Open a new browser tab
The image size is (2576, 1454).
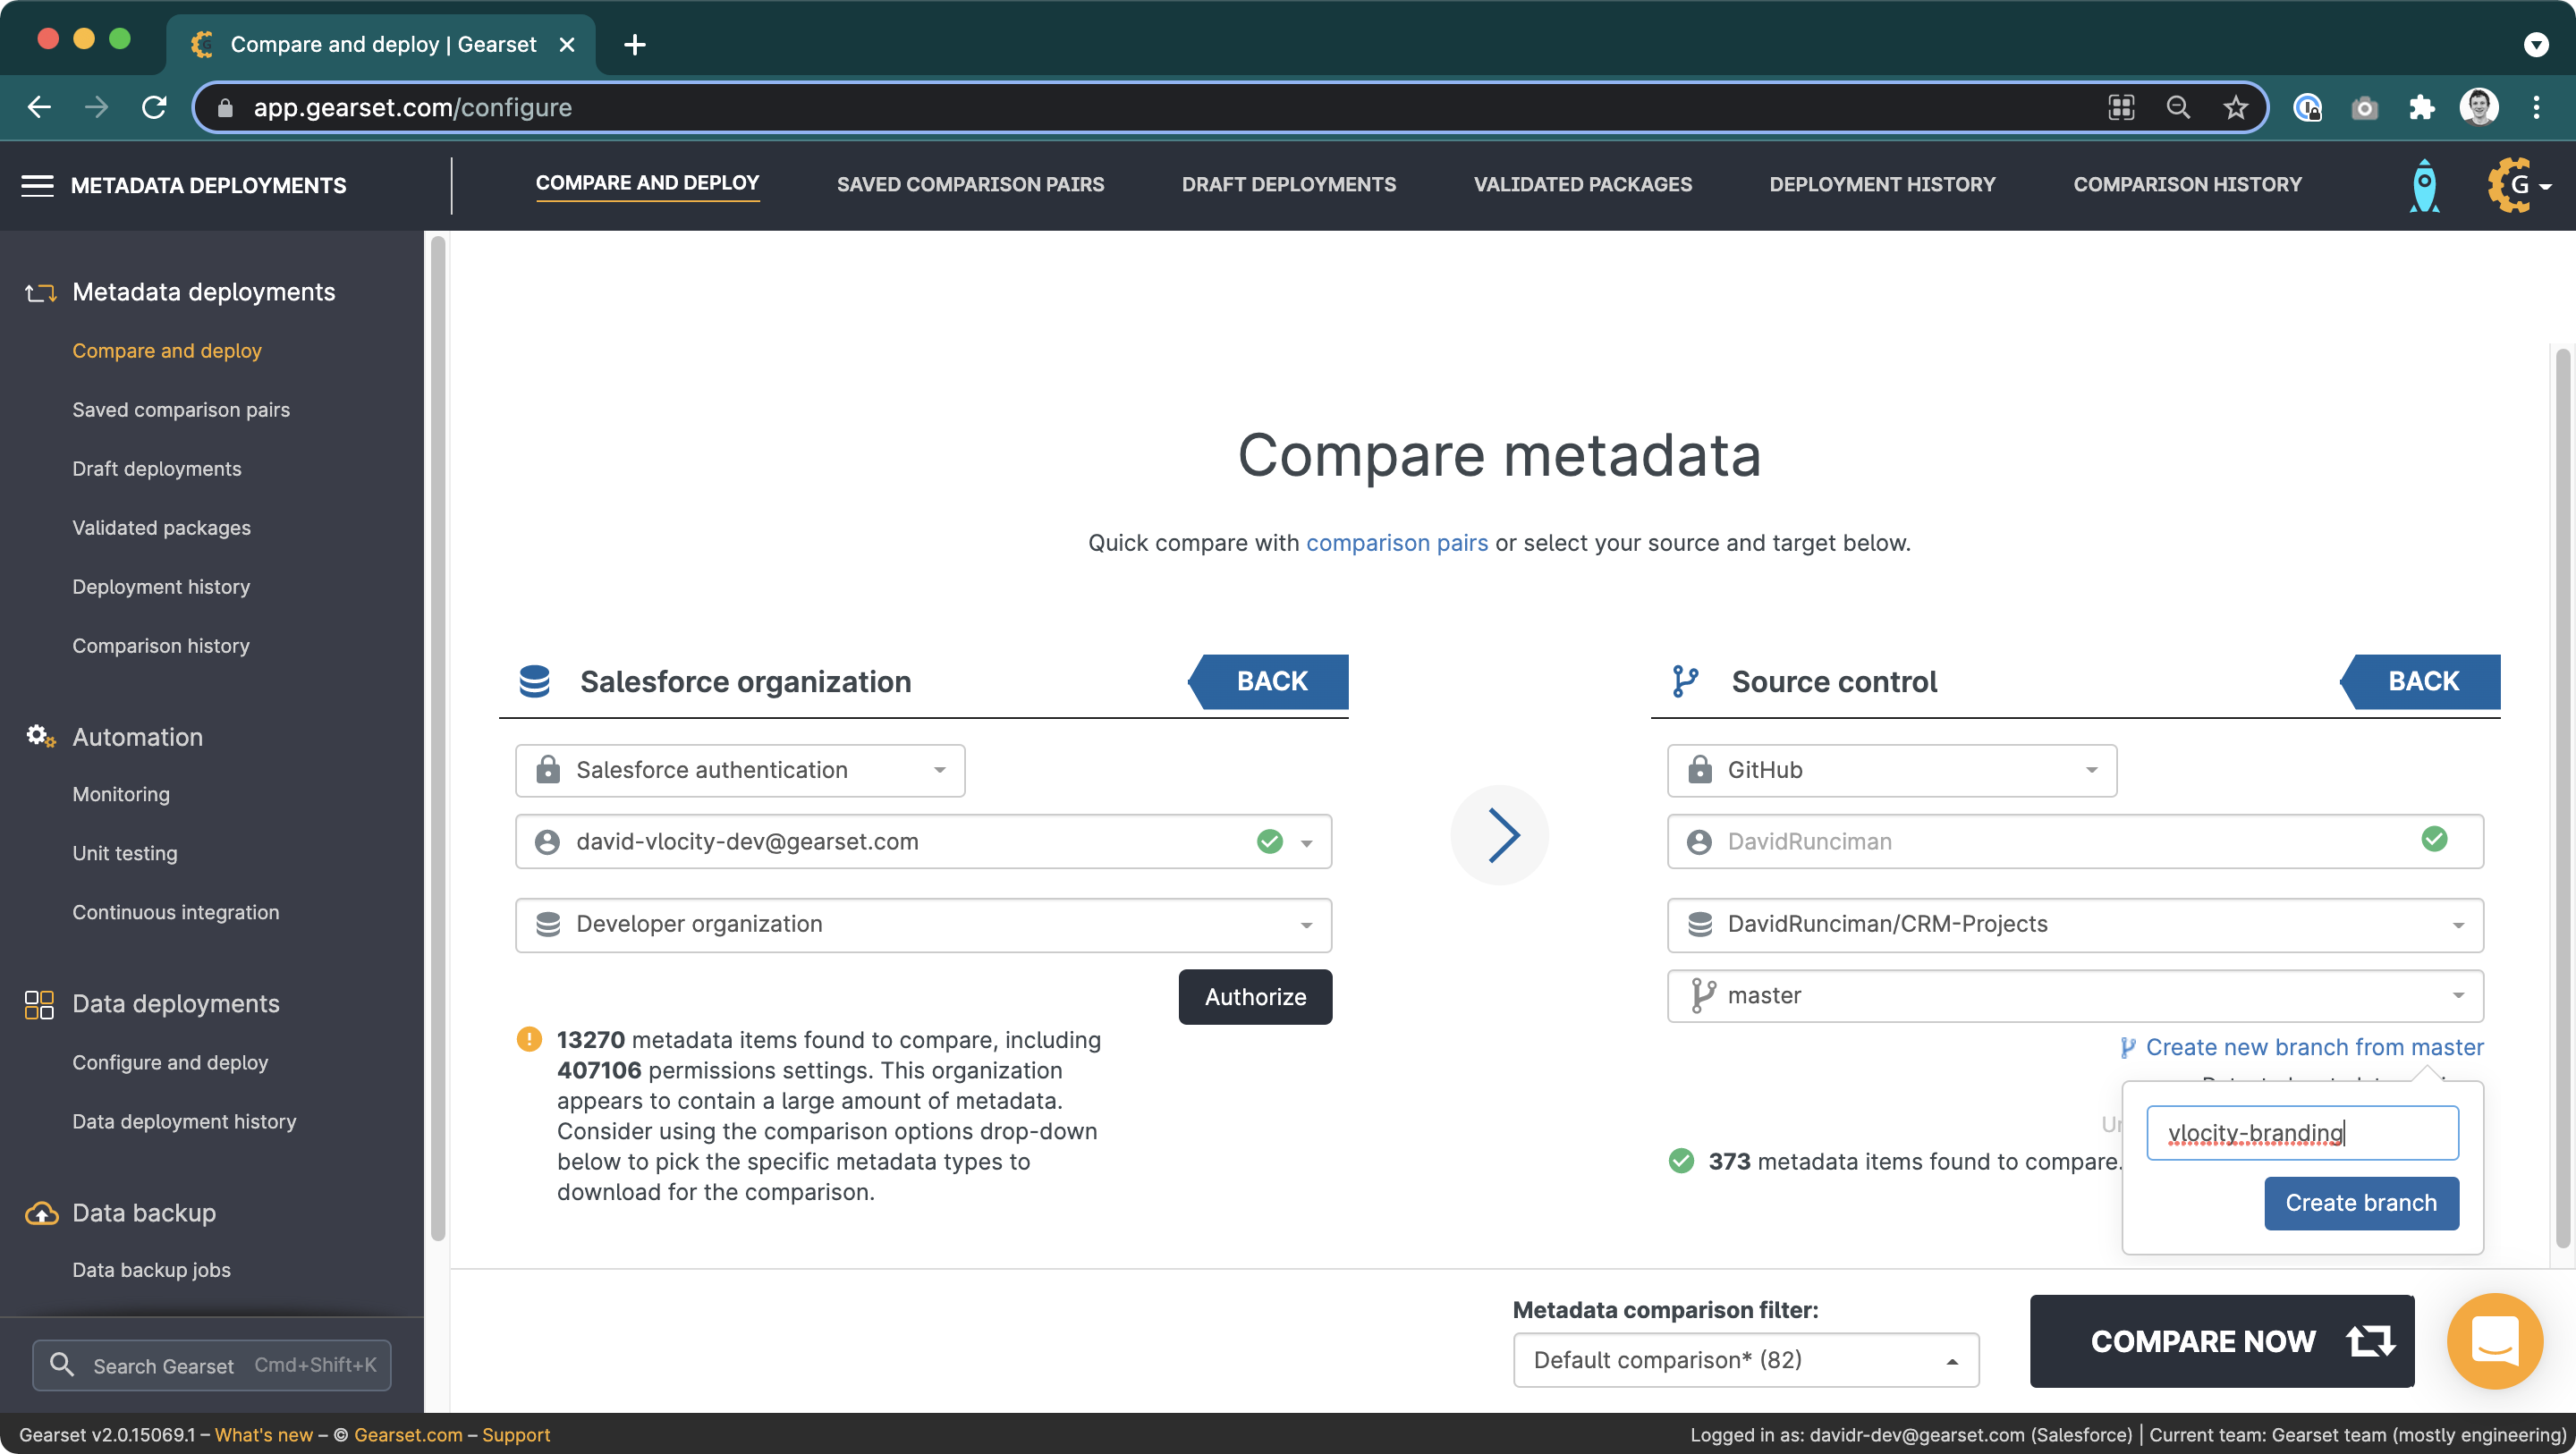[x=634, y=45]
